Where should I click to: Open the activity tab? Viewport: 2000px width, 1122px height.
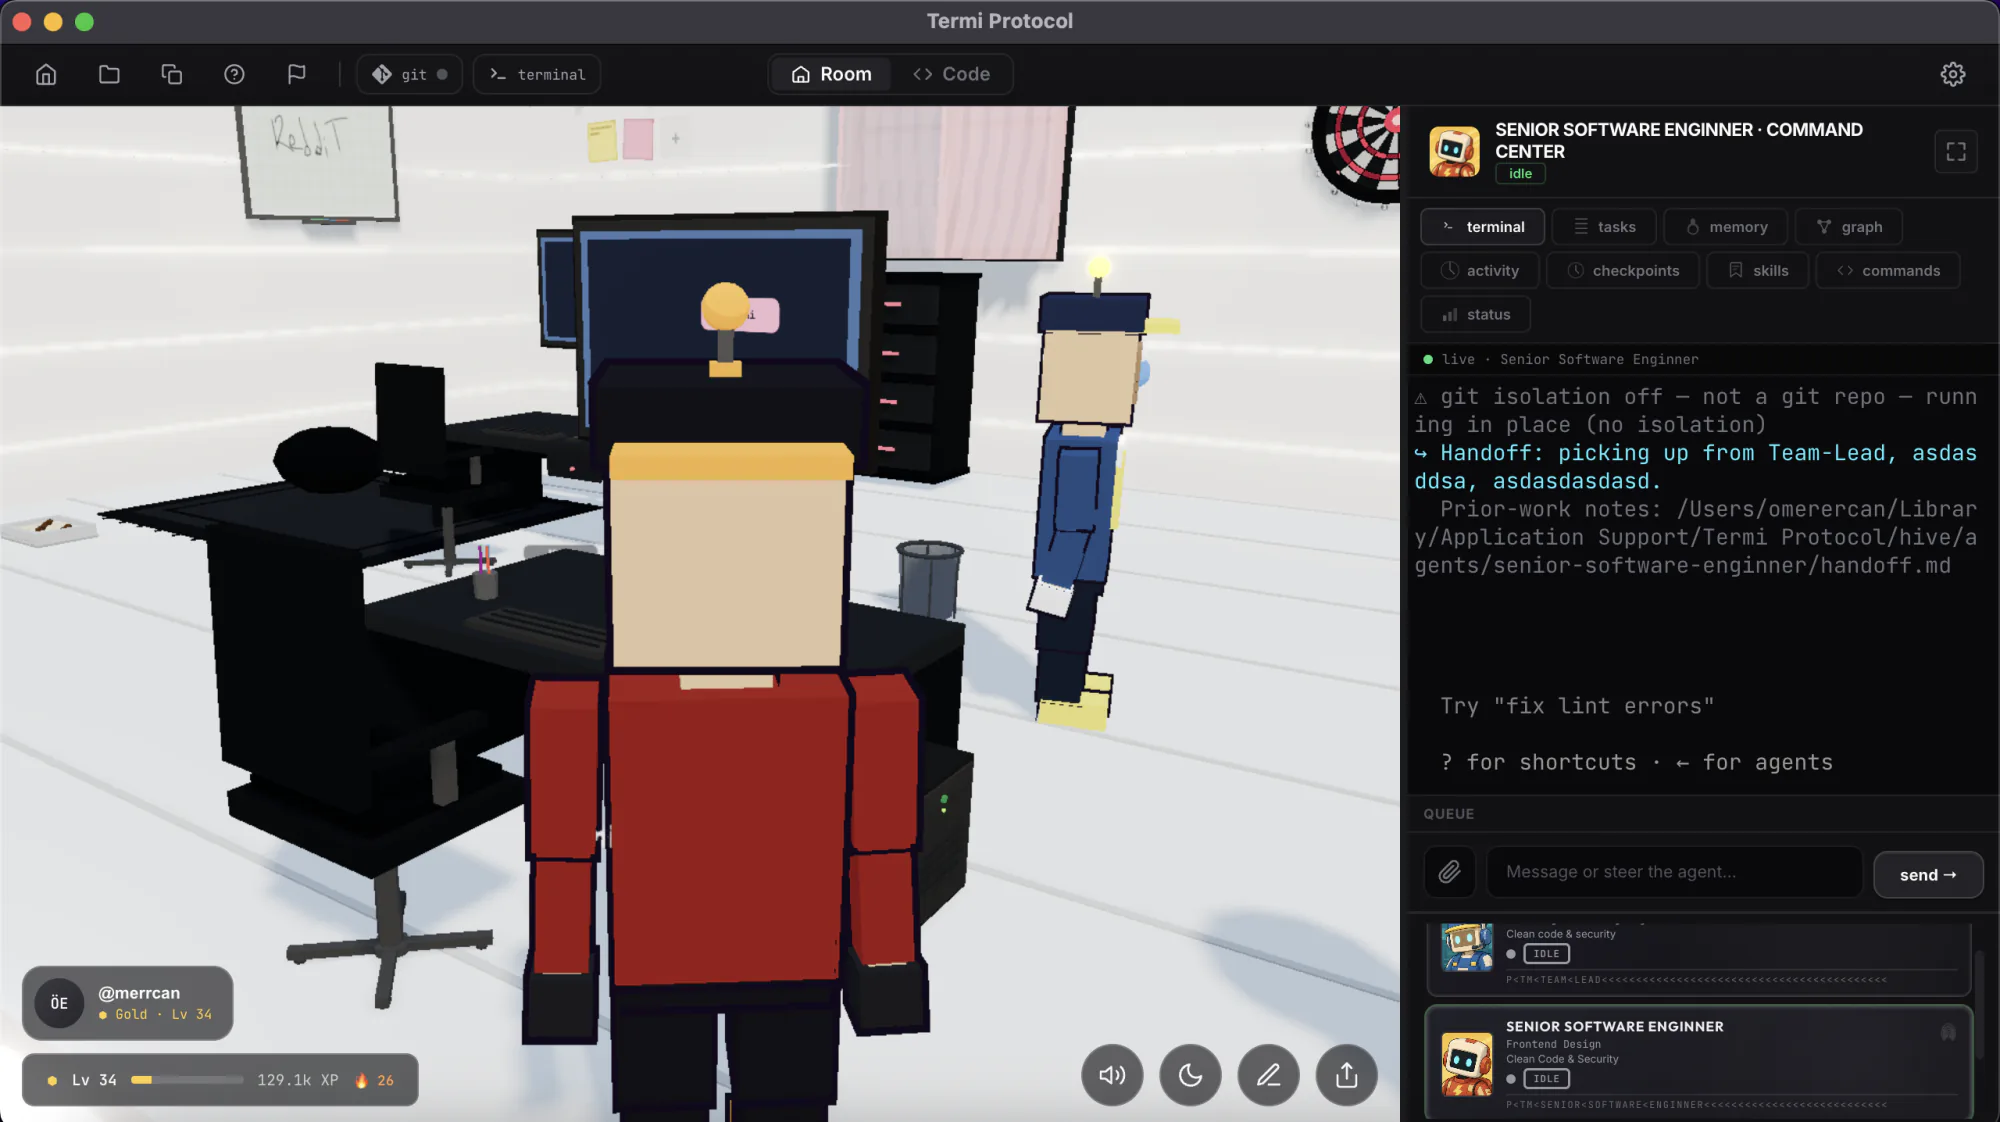coord(1479,271)
